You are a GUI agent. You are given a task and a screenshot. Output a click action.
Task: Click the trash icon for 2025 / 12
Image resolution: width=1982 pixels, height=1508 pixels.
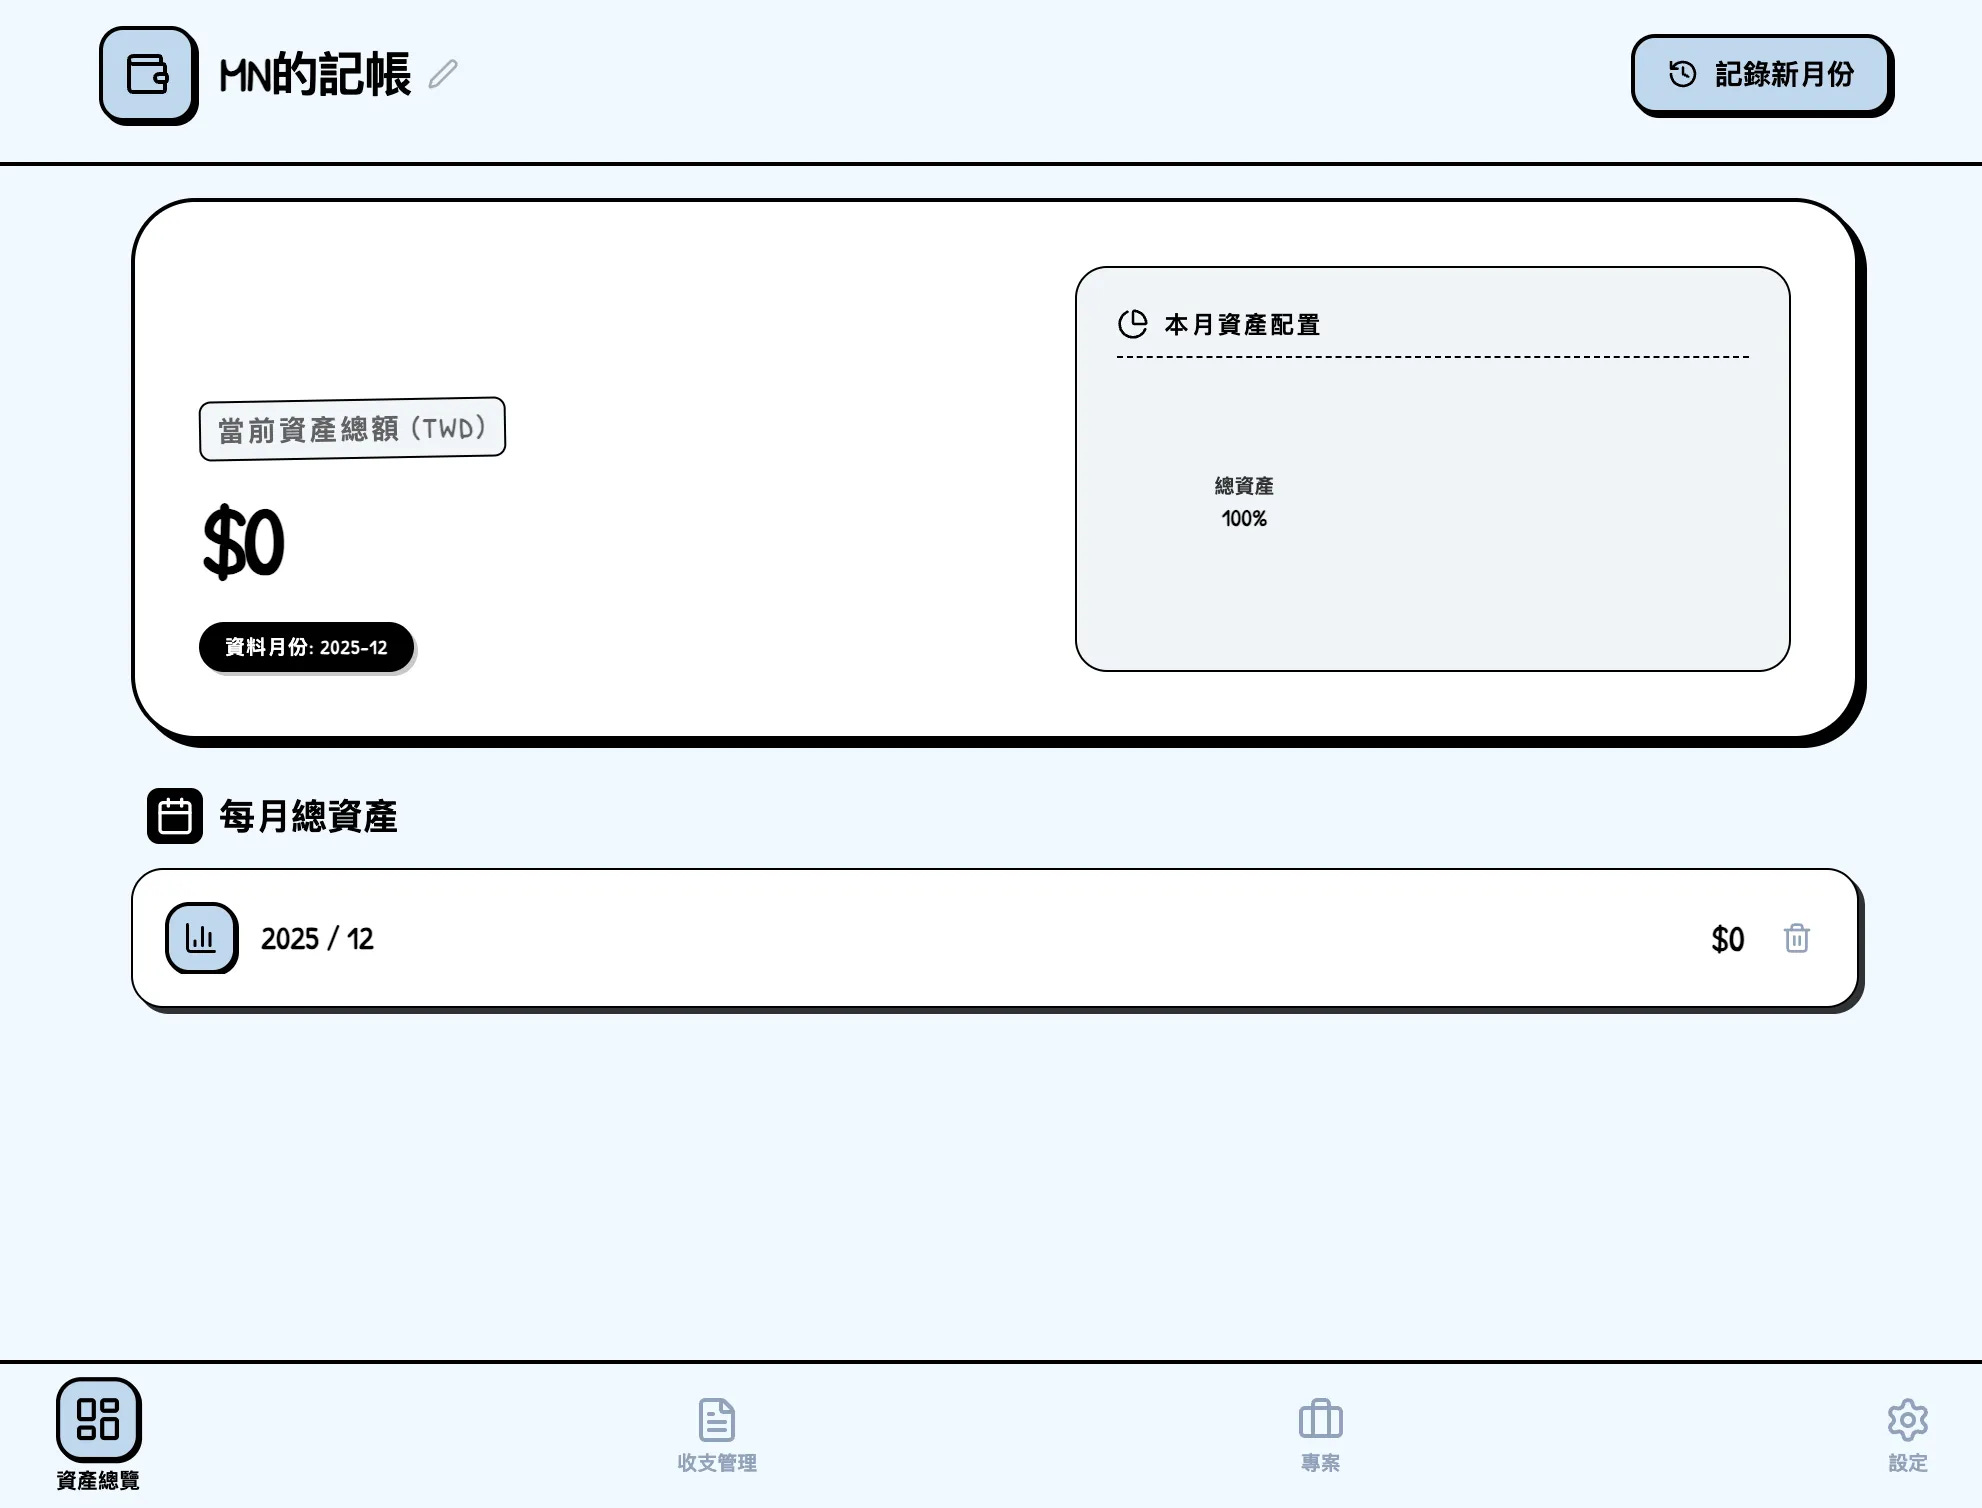[x=1796, y=938]
